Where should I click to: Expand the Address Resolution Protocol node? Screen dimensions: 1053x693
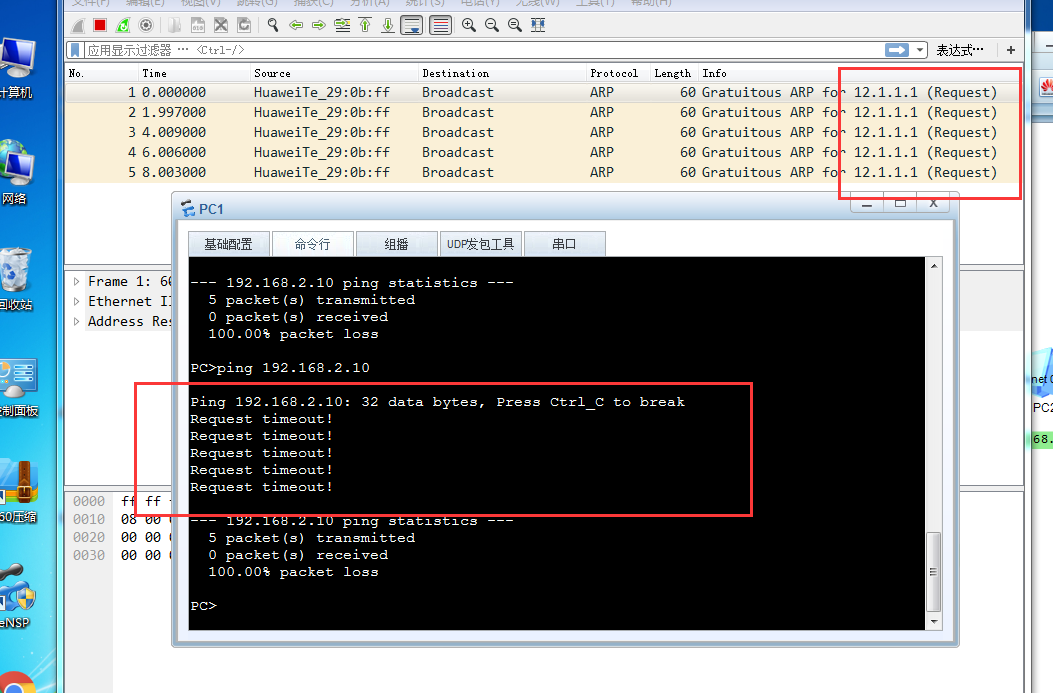pyautogui.click(x=77, y=322)
